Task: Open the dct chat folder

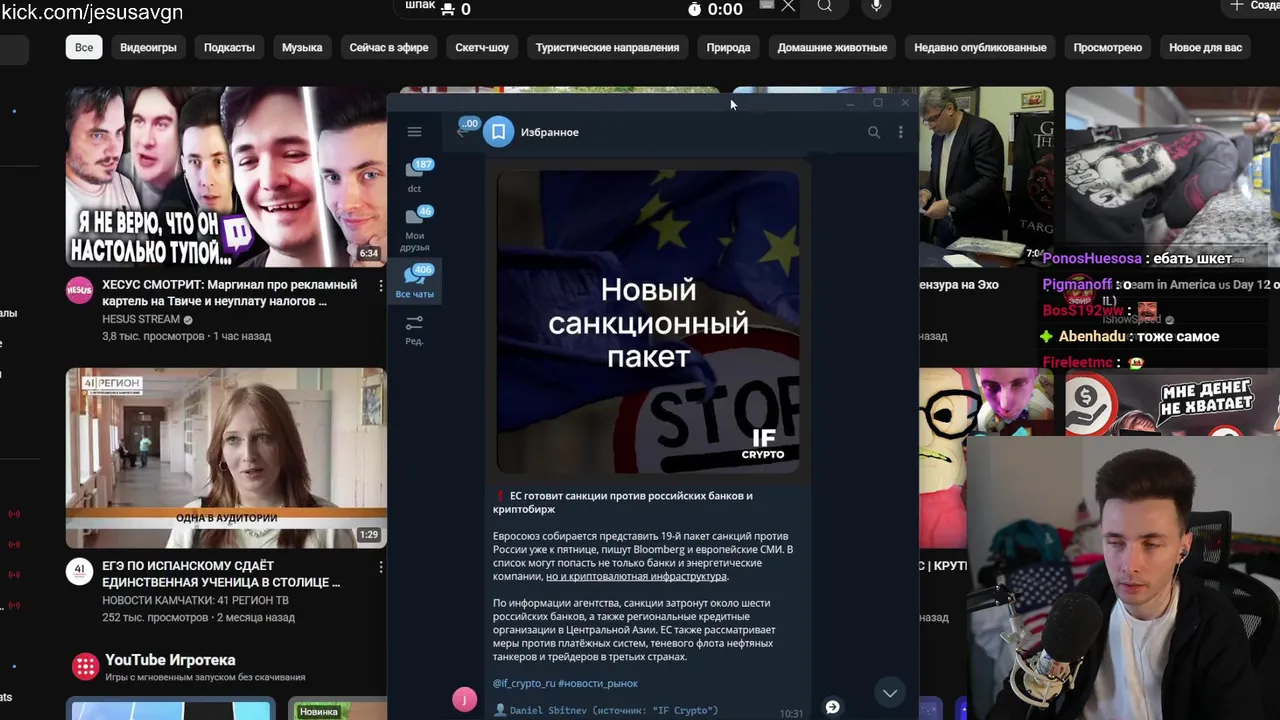Action: click(414, 175)
